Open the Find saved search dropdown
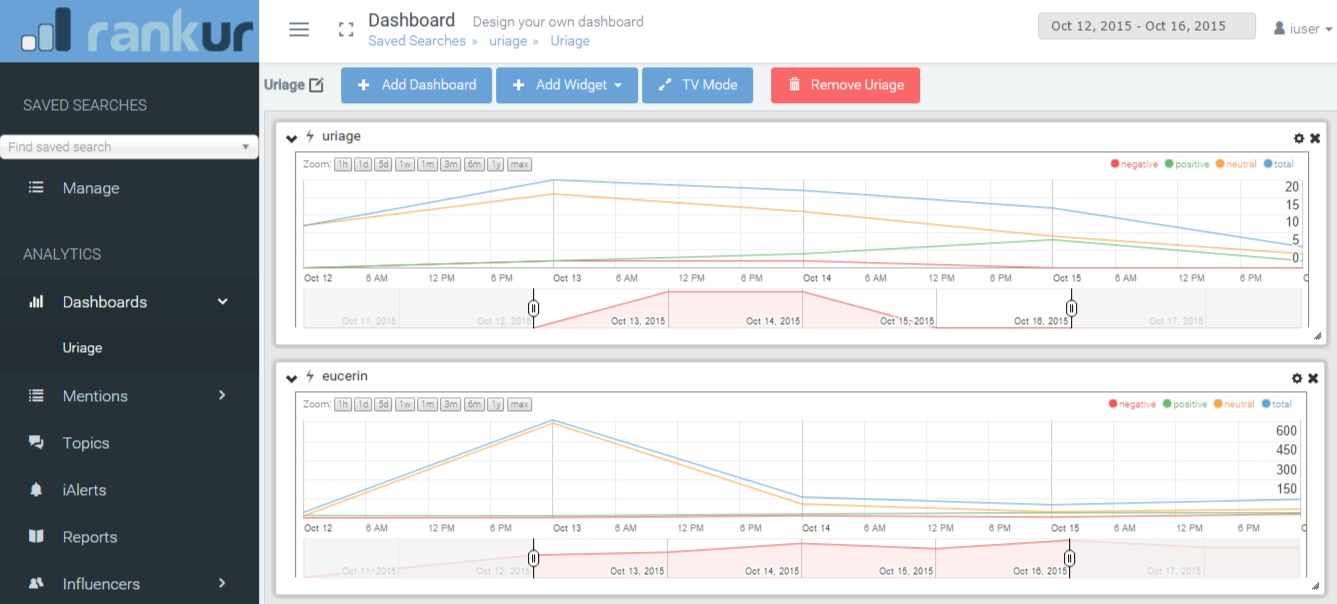 tap(129, 147)
